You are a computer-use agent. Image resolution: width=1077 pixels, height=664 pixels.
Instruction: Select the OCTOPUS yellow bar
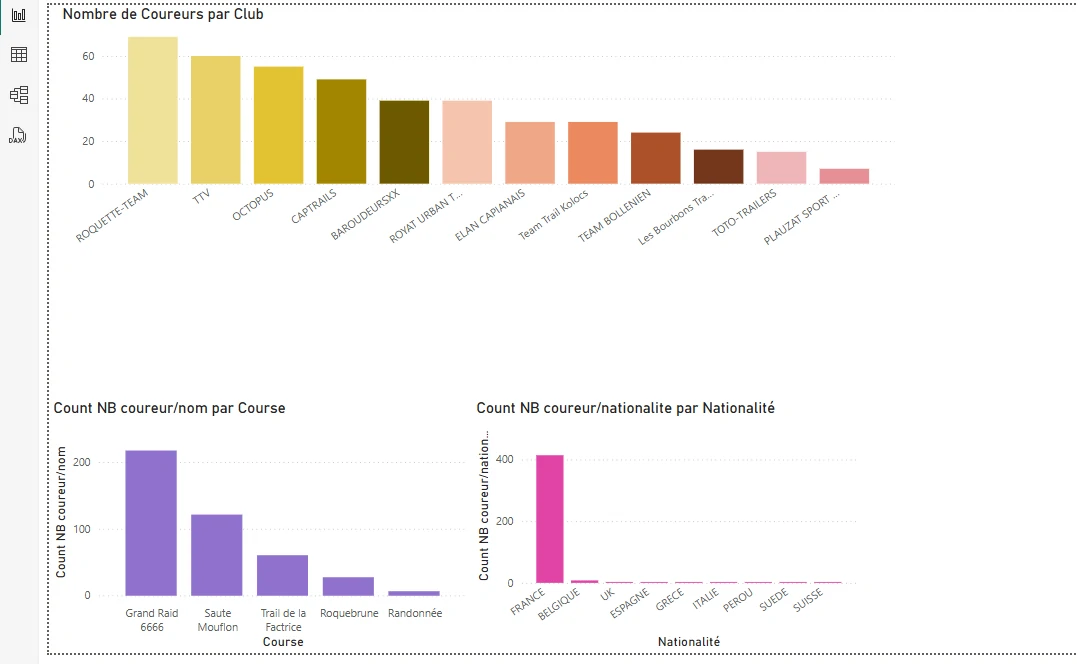pos(279,126)
